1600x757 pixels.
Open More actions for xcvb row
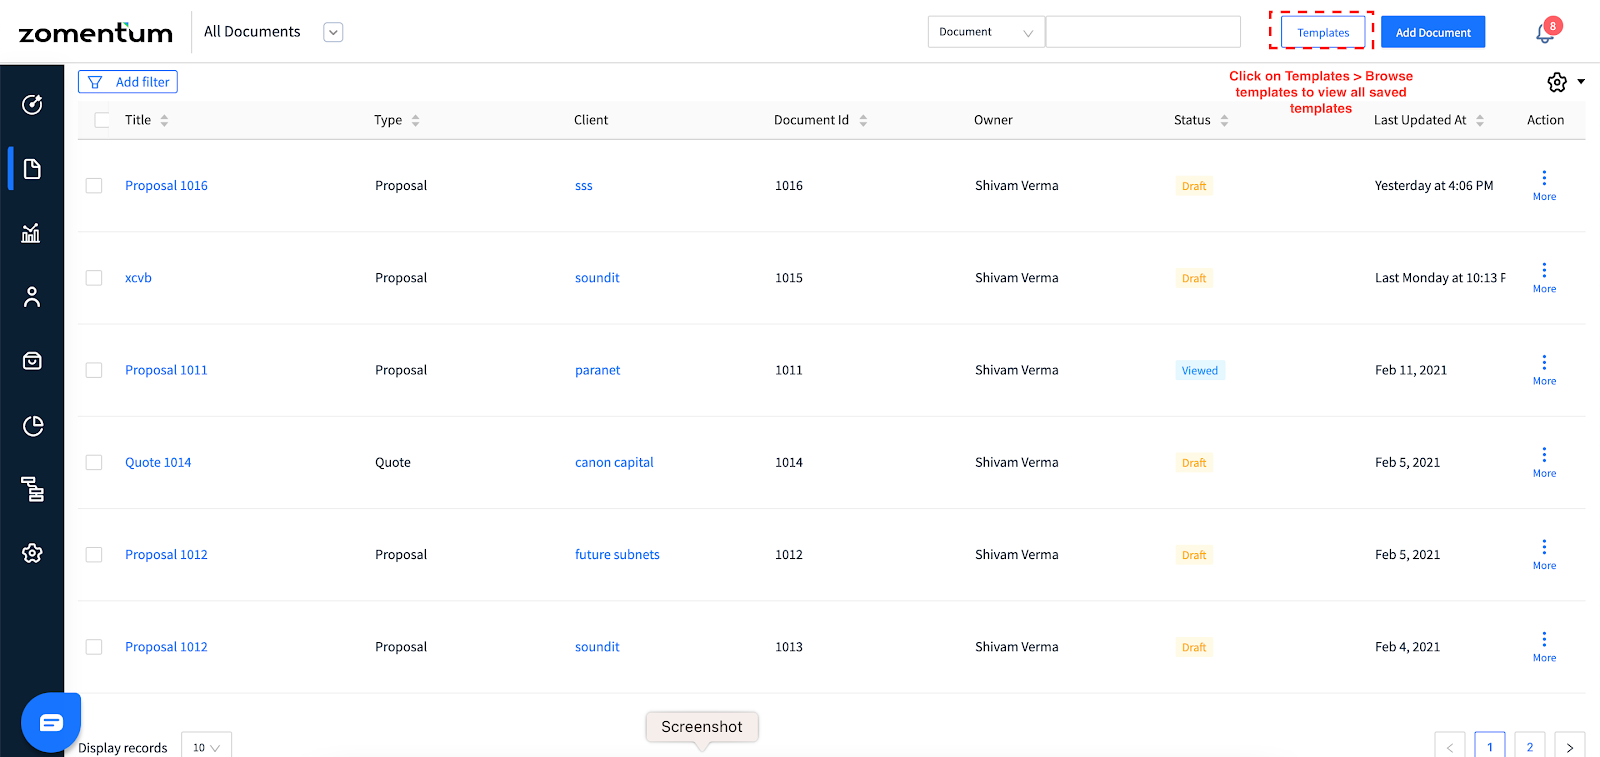click(1544, 277)
